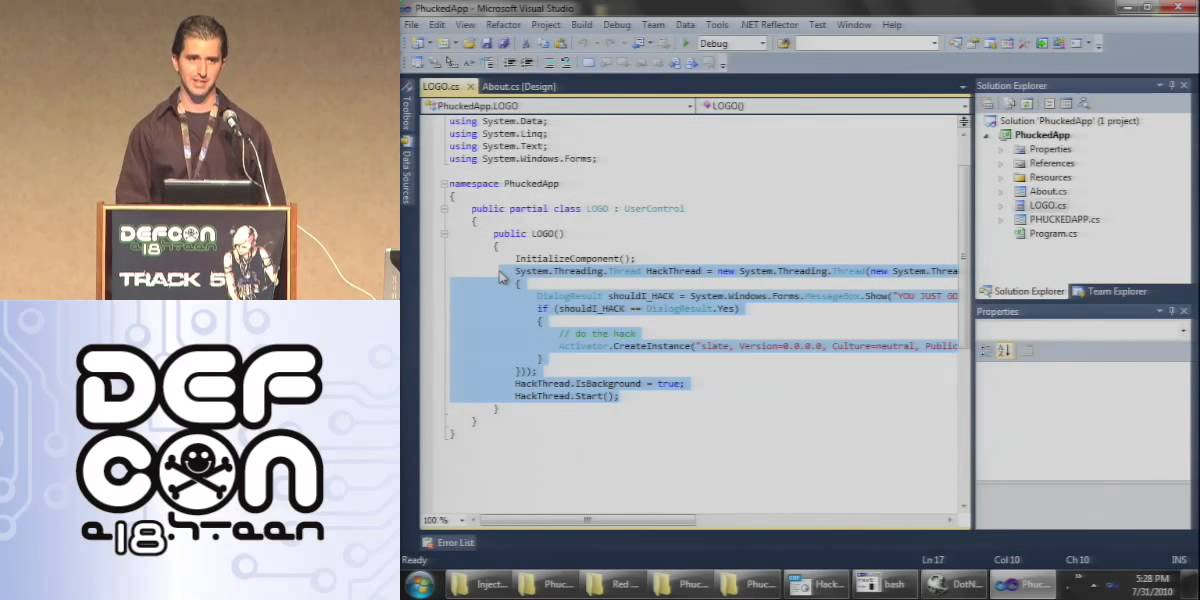Open the Error List panel tab
Viewport: 1200px width, 600px height.
click(x=448, y=543)
